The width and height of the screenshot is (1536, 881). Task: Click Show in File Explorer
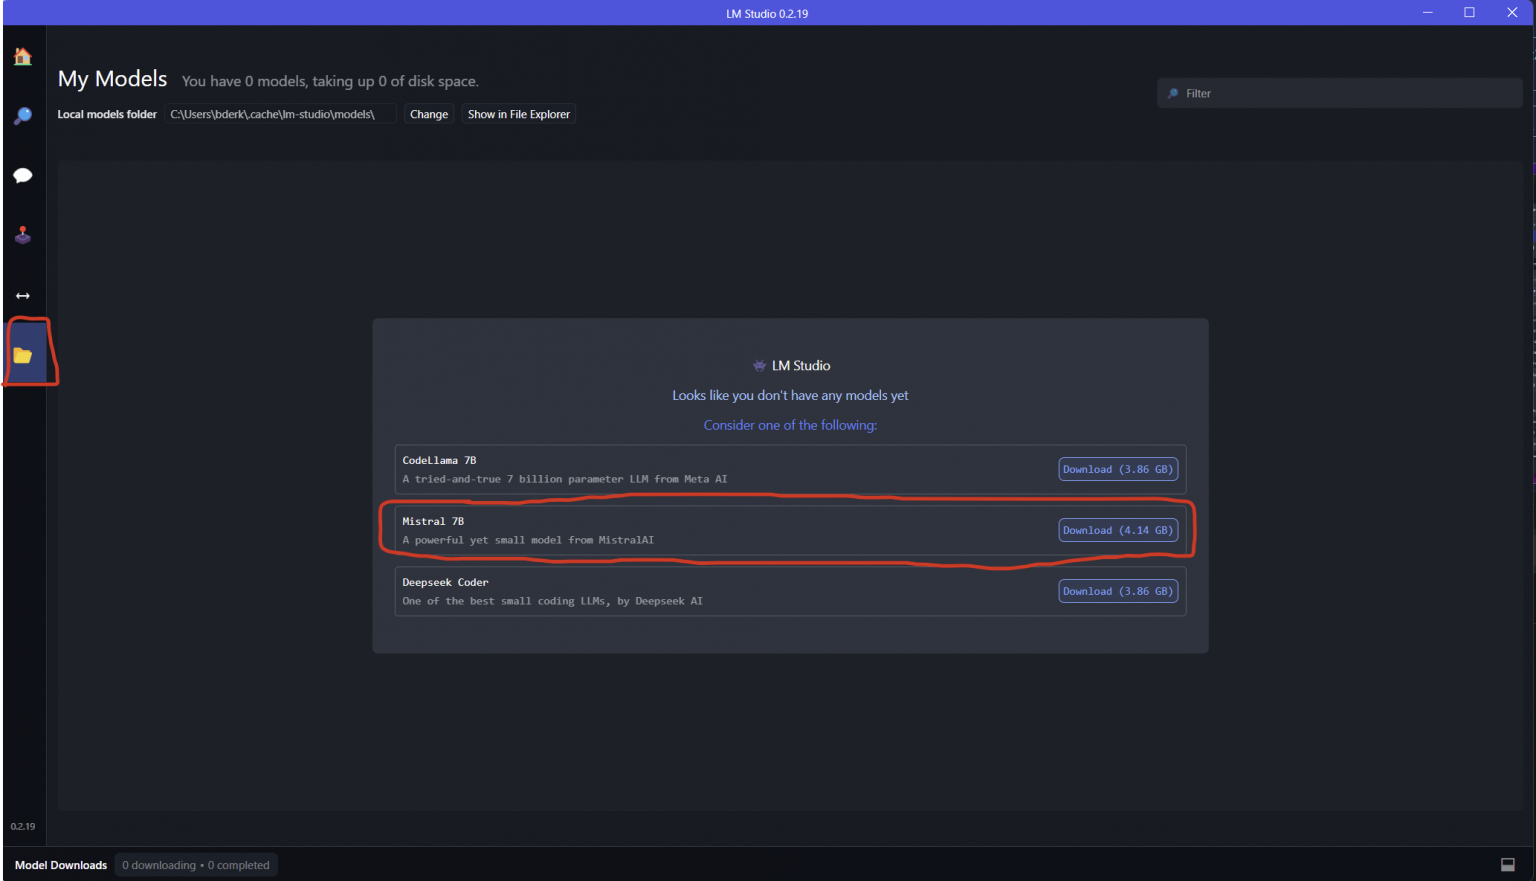click(518, 114)
